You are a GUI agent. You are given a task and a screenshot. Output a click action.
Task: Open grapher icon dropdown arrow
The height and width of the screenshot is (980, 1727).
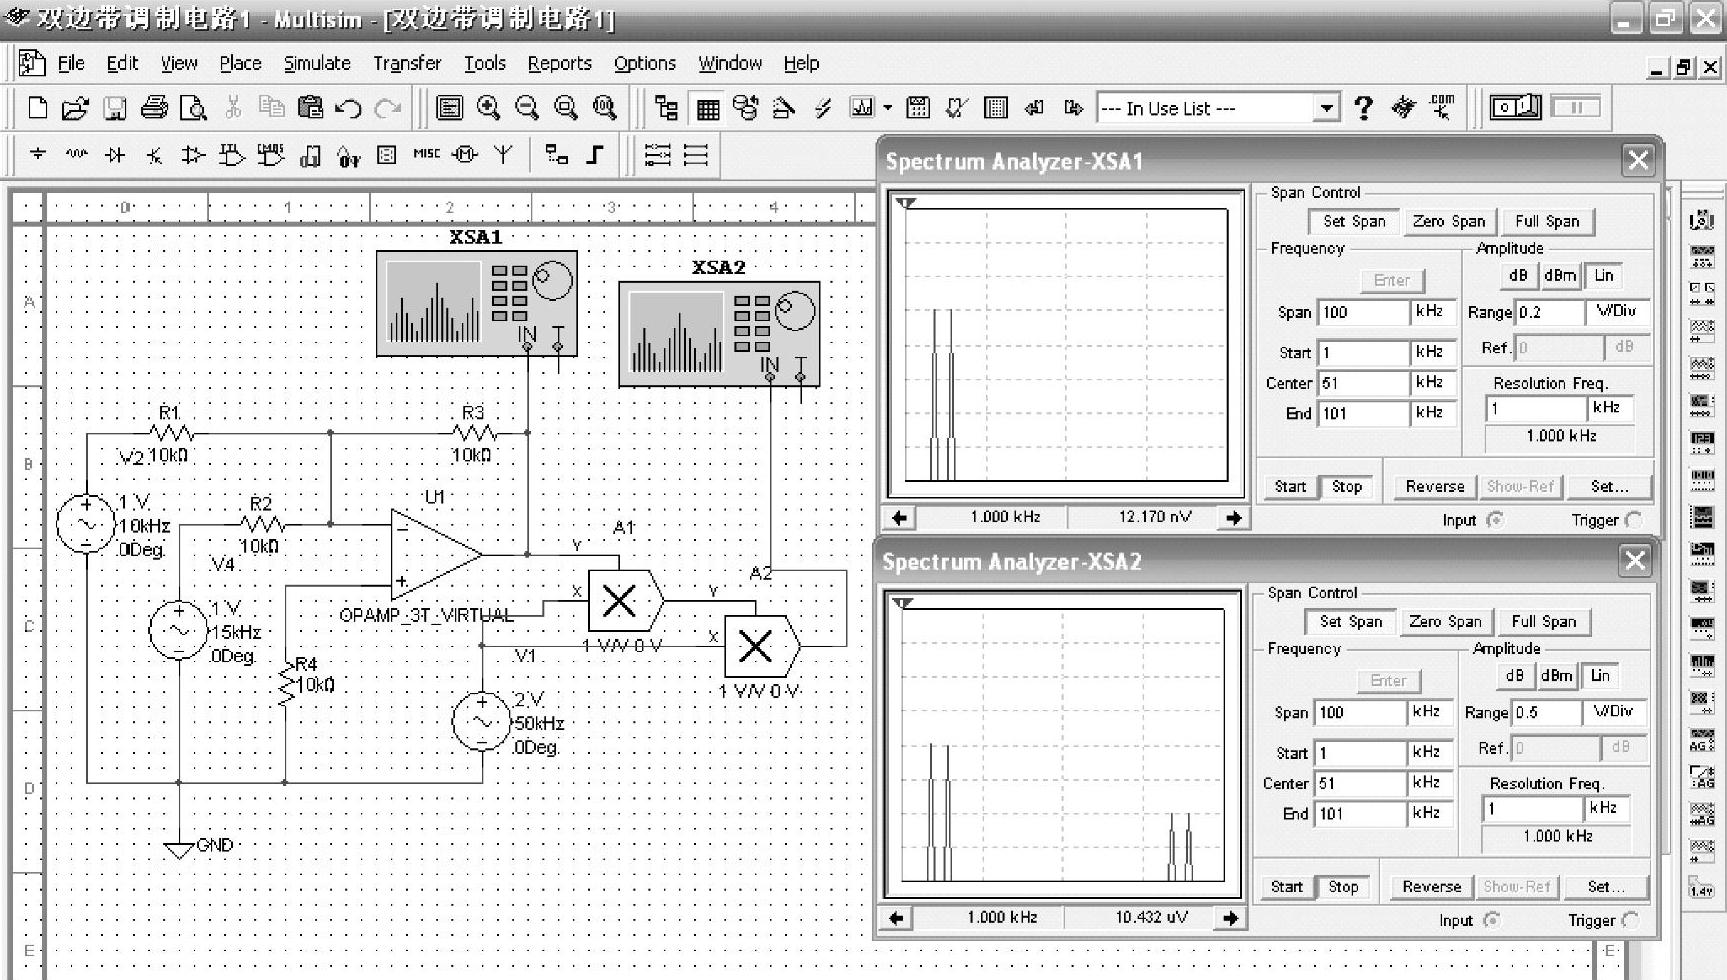click(x=887, y=108)
